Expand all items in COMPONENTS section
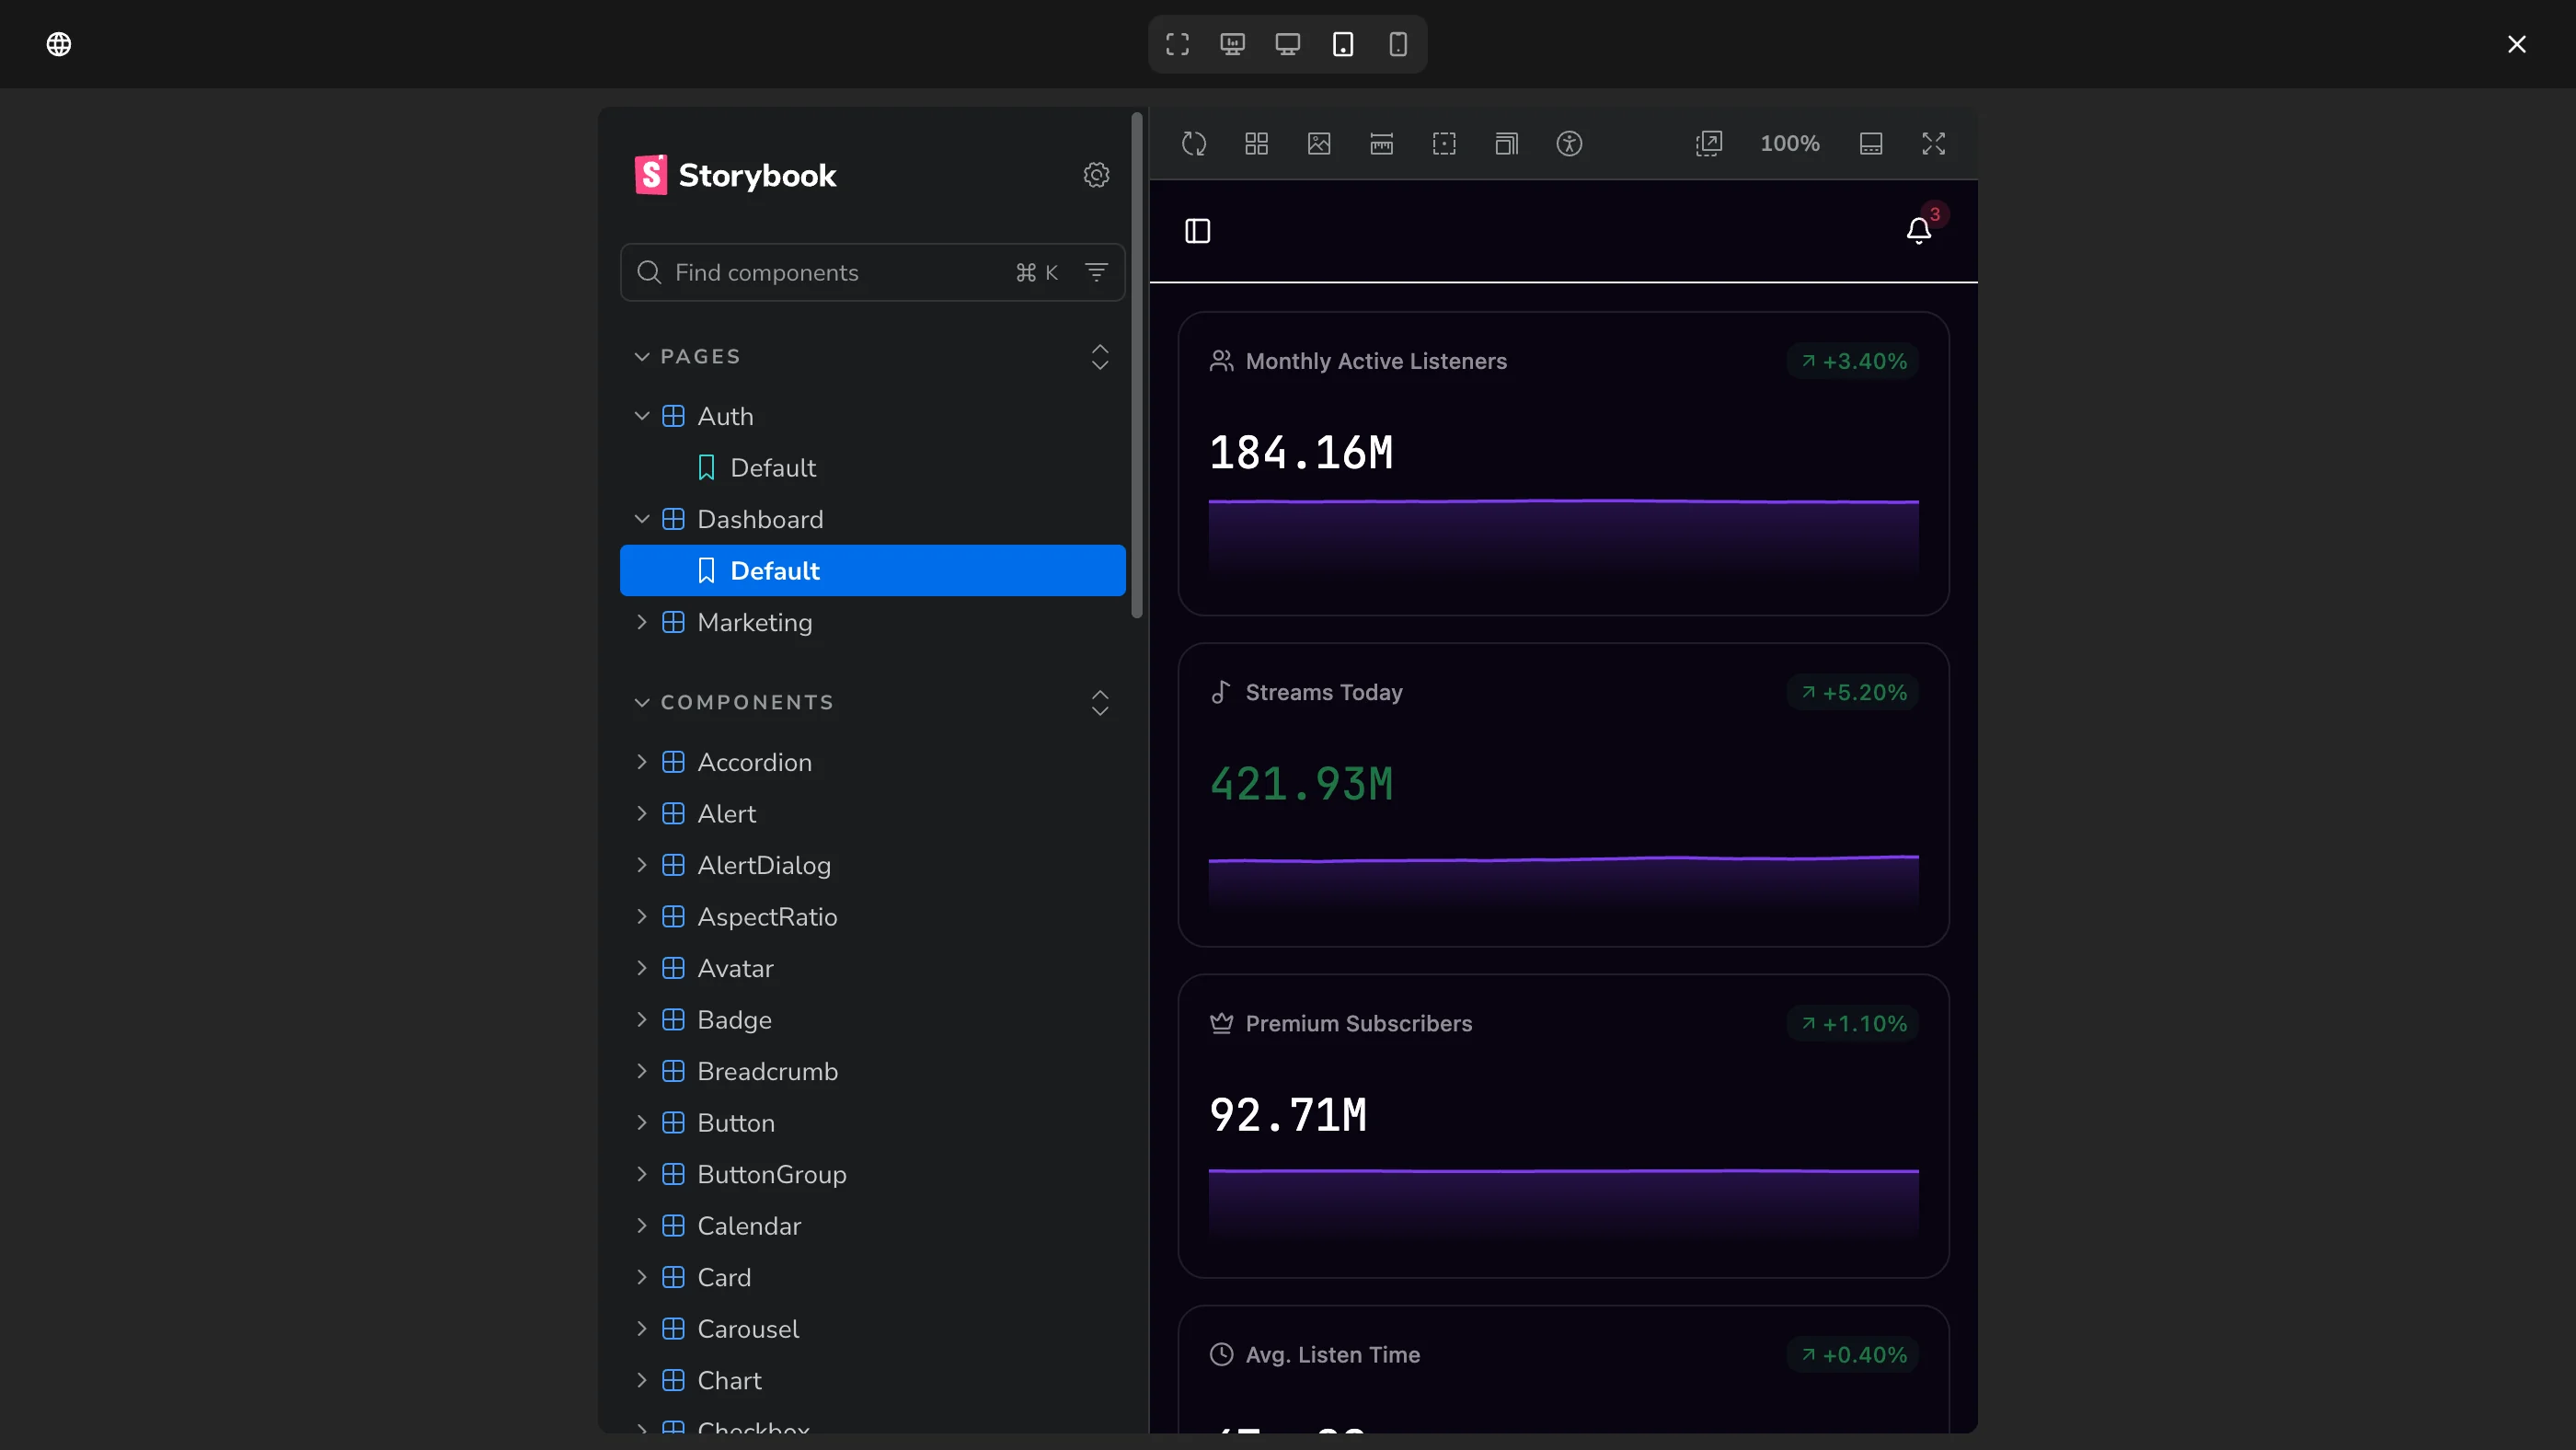 point(1099,703)
